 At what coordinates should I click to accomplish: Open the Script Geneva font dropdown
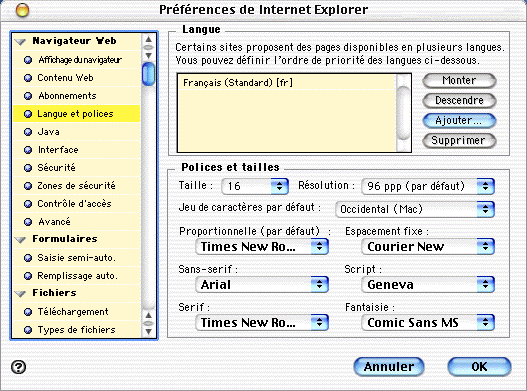point(428,285)
